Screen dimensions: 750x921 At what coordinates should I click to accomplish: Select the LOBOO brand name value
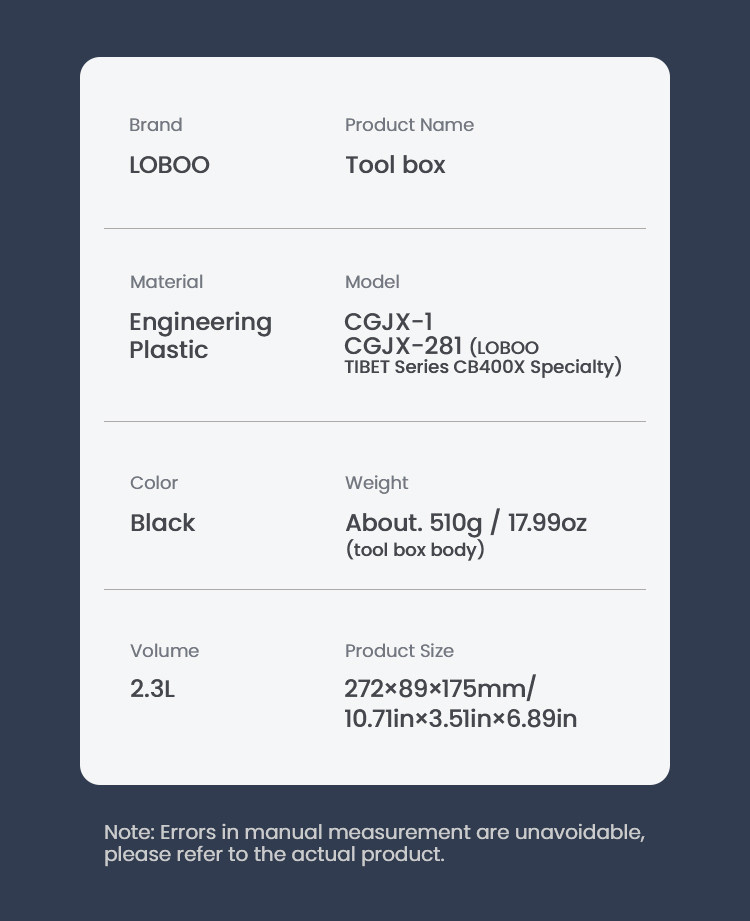(x=169, y=165)
